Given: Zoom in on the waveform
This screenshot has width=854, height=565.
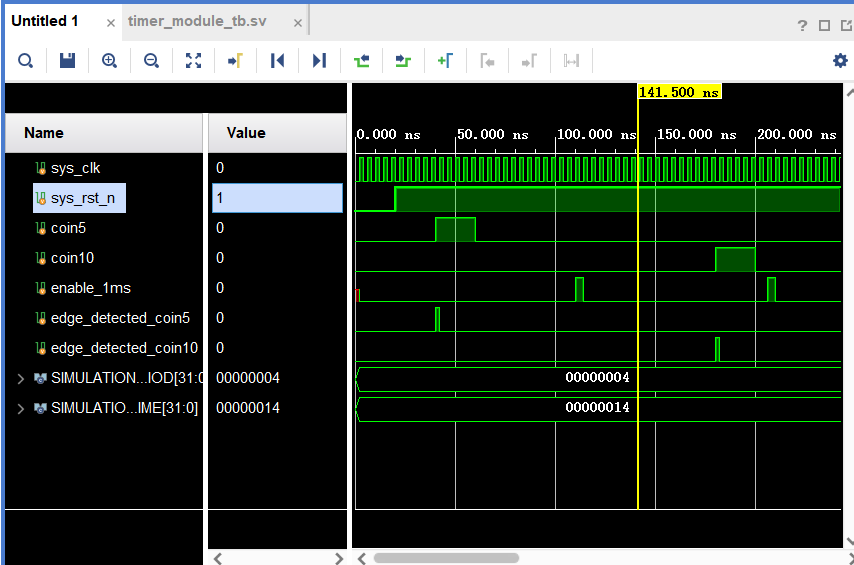Looking at the screenshot, I should pyautogui.click(x=109, y=61).
